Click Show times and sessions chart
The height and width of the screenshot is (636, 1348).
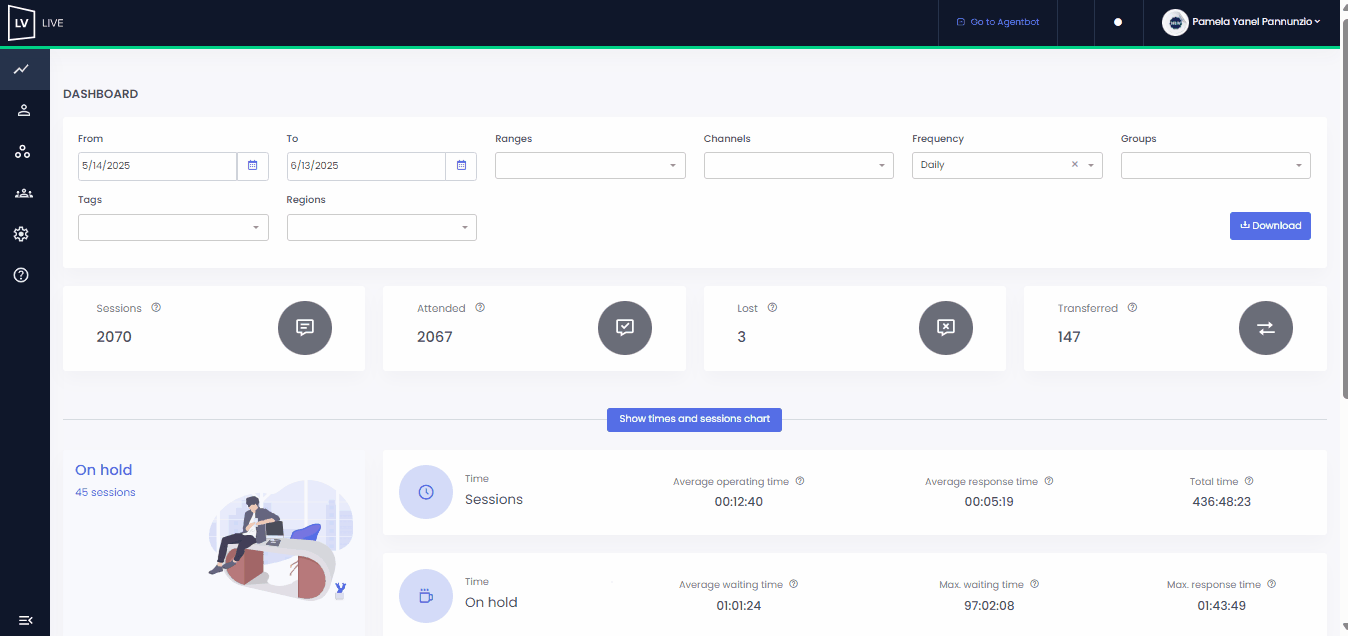point(694,419)
